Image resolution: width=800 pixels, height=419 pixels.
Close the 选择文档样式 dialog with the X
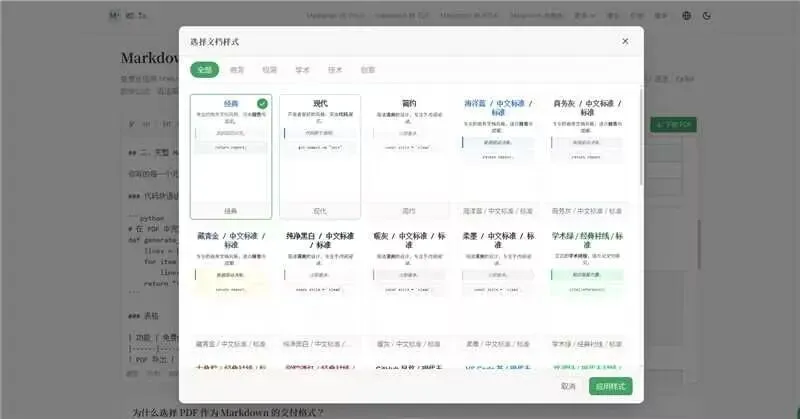click(625, 41)
